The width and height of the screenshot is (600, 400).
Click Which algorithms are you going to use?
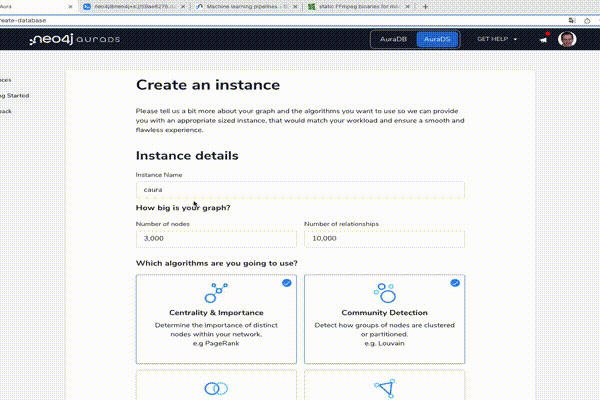click(217, 263)
